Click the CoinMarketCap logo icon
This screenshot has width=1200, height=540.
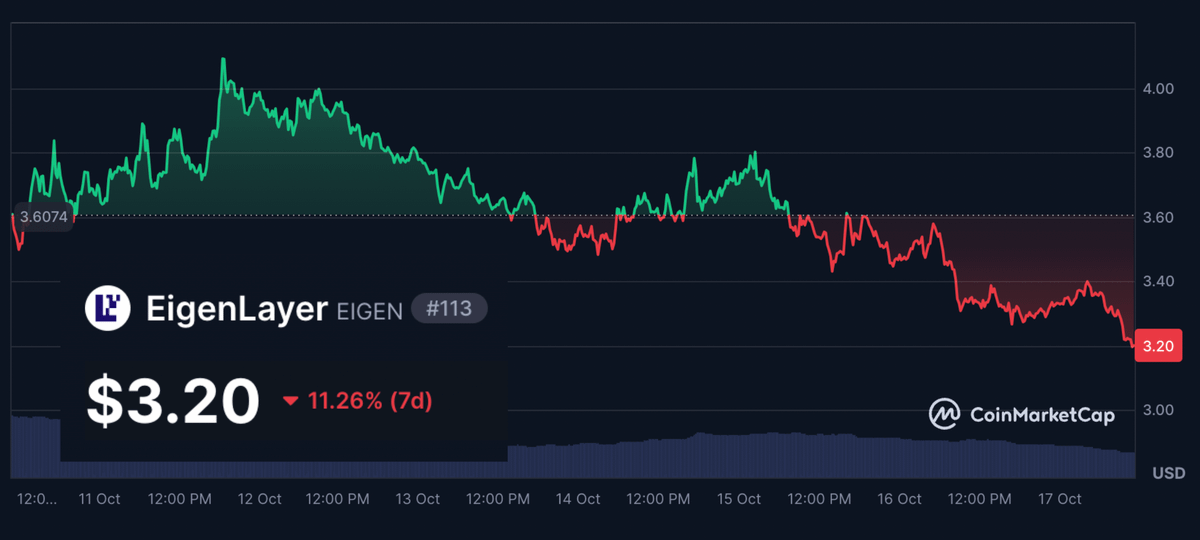coord(944,414)
